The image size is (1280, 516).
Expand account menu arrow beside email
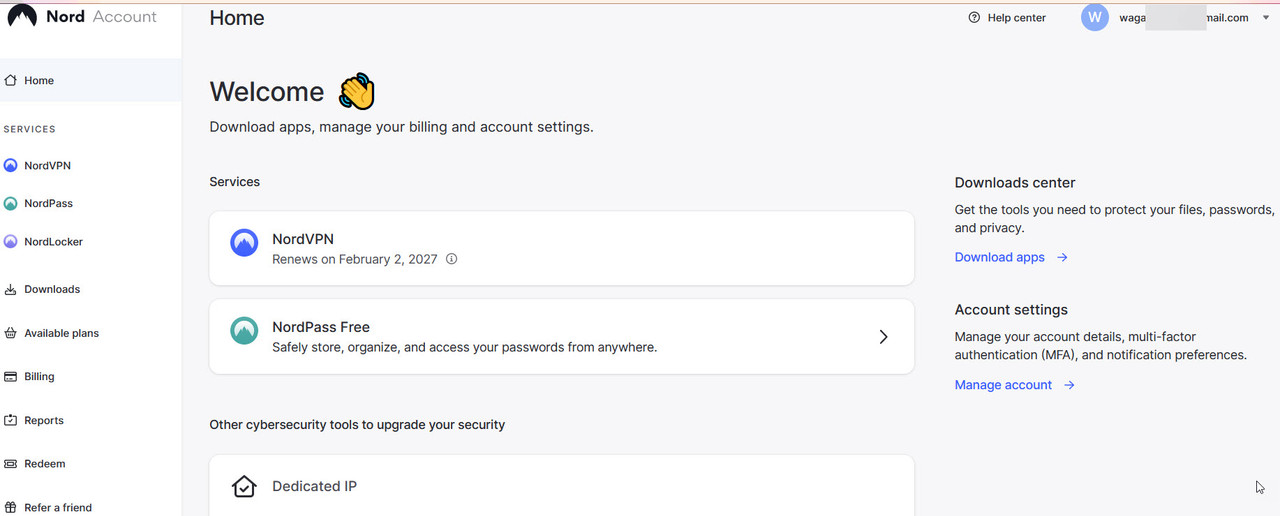(x=1266, y=18)
